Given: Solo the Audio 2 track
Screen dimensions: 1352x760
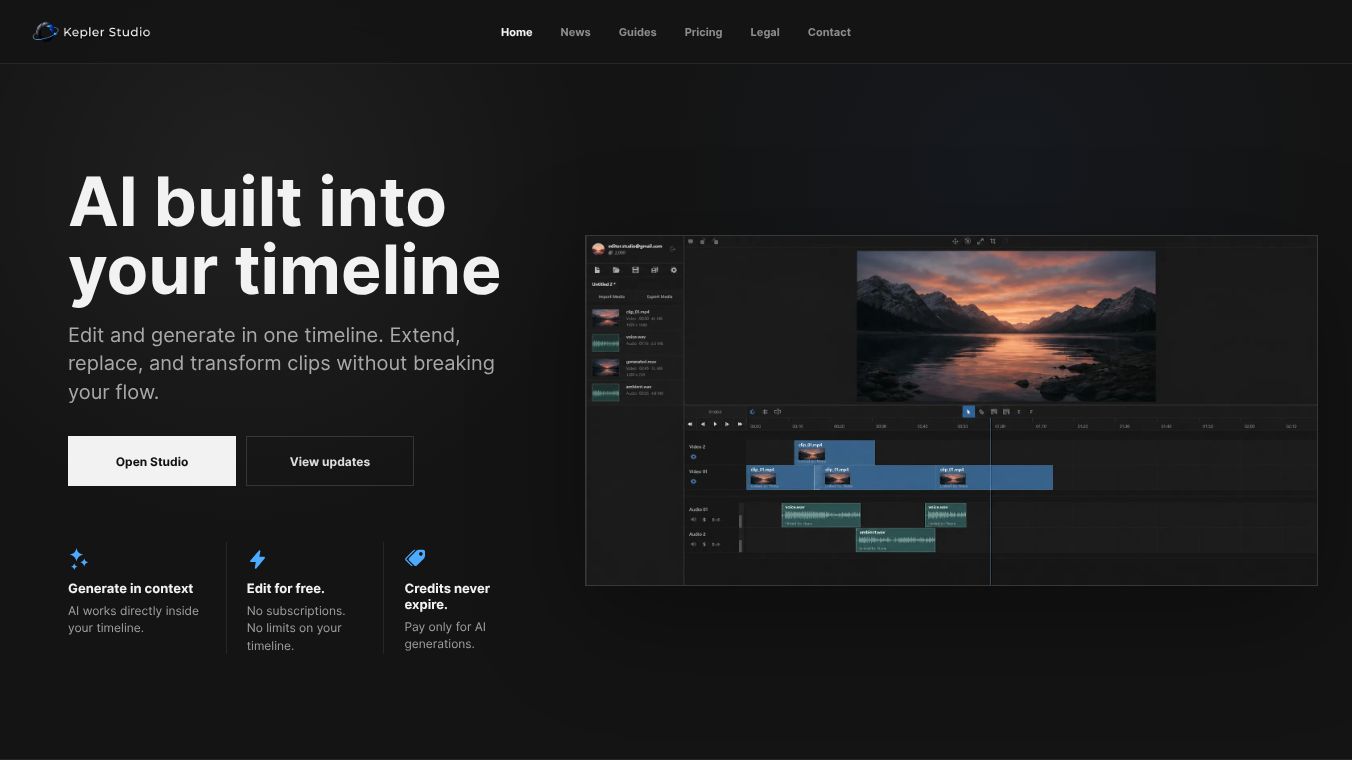Looking at the screenshot, I should click(704, 544).
